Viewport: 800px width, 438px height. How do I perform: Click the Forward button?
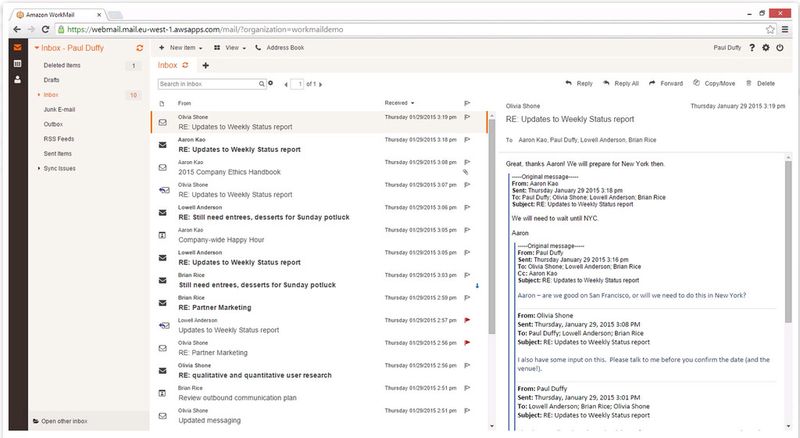point(666,84)
